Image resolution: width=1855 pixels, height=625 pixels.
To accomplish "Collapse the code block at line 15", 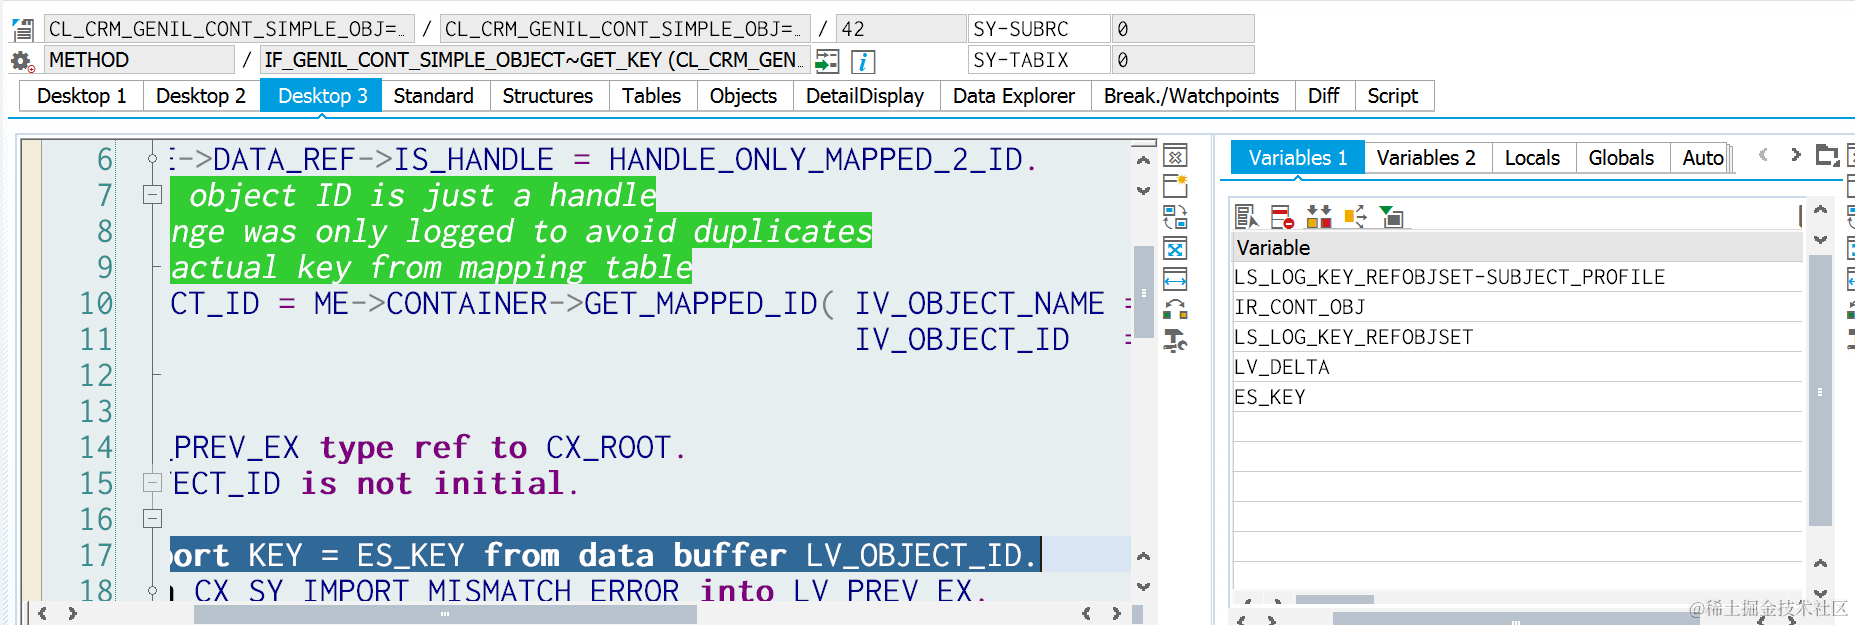I will pos(152,483).
